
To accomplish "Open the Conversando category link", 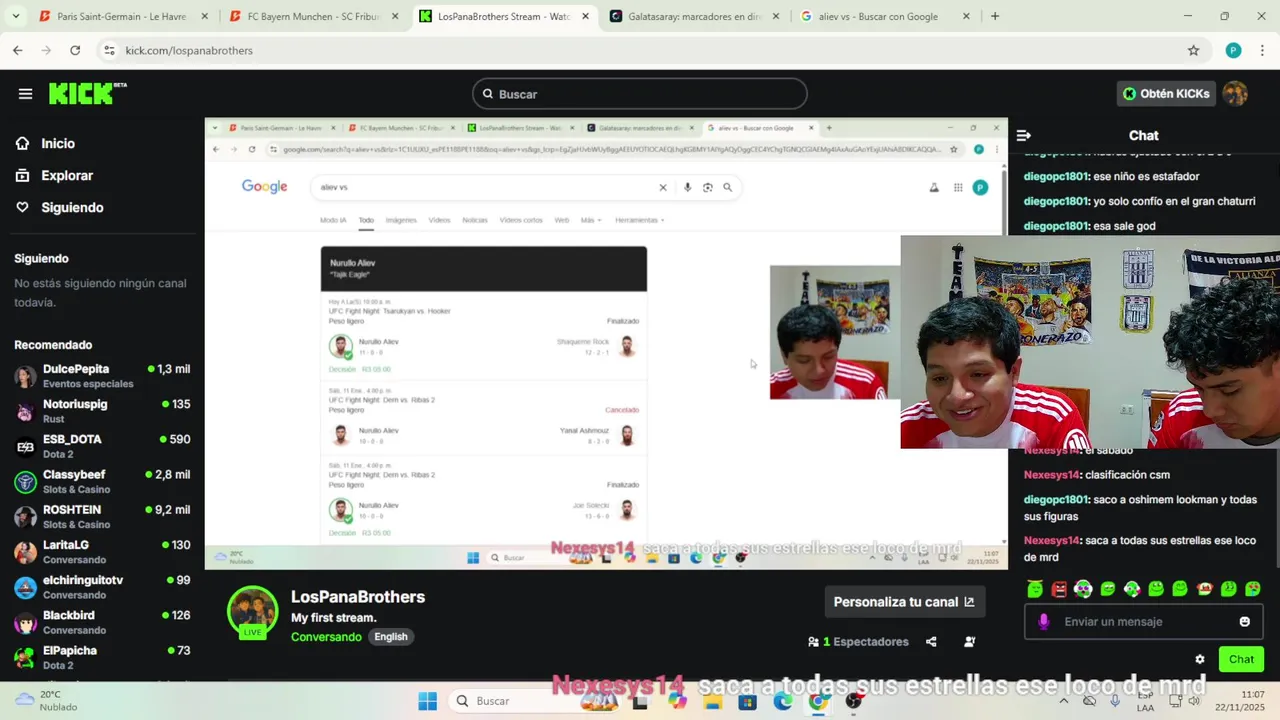I will (x=326, y=637).
